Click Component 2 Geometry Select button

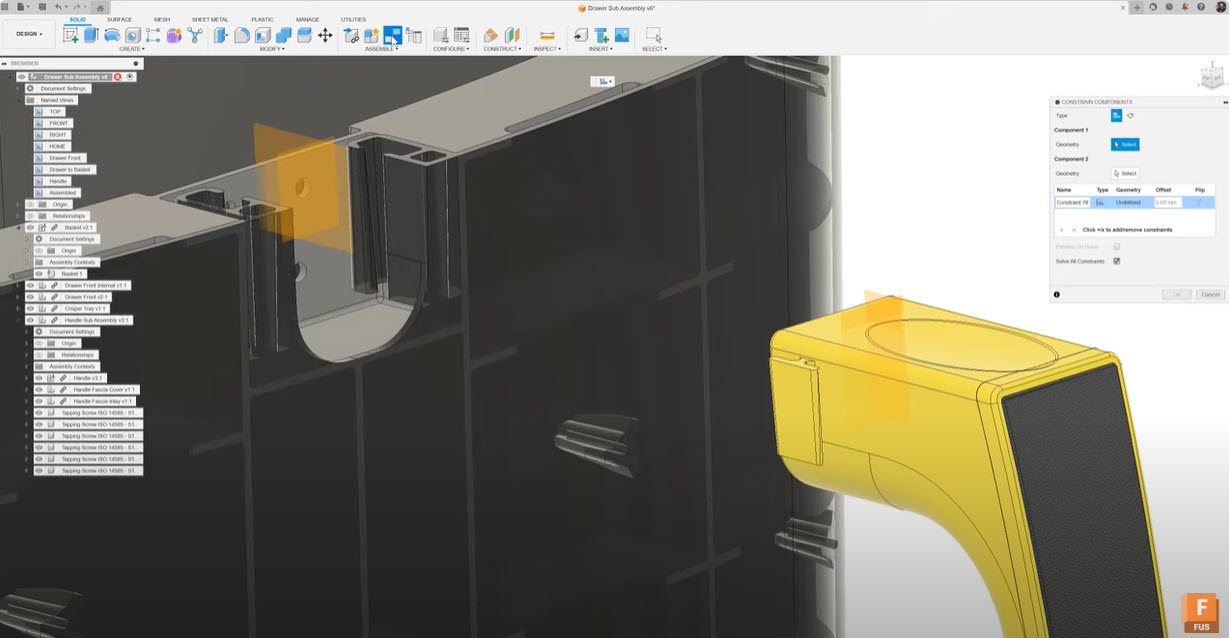(1125, 174)
